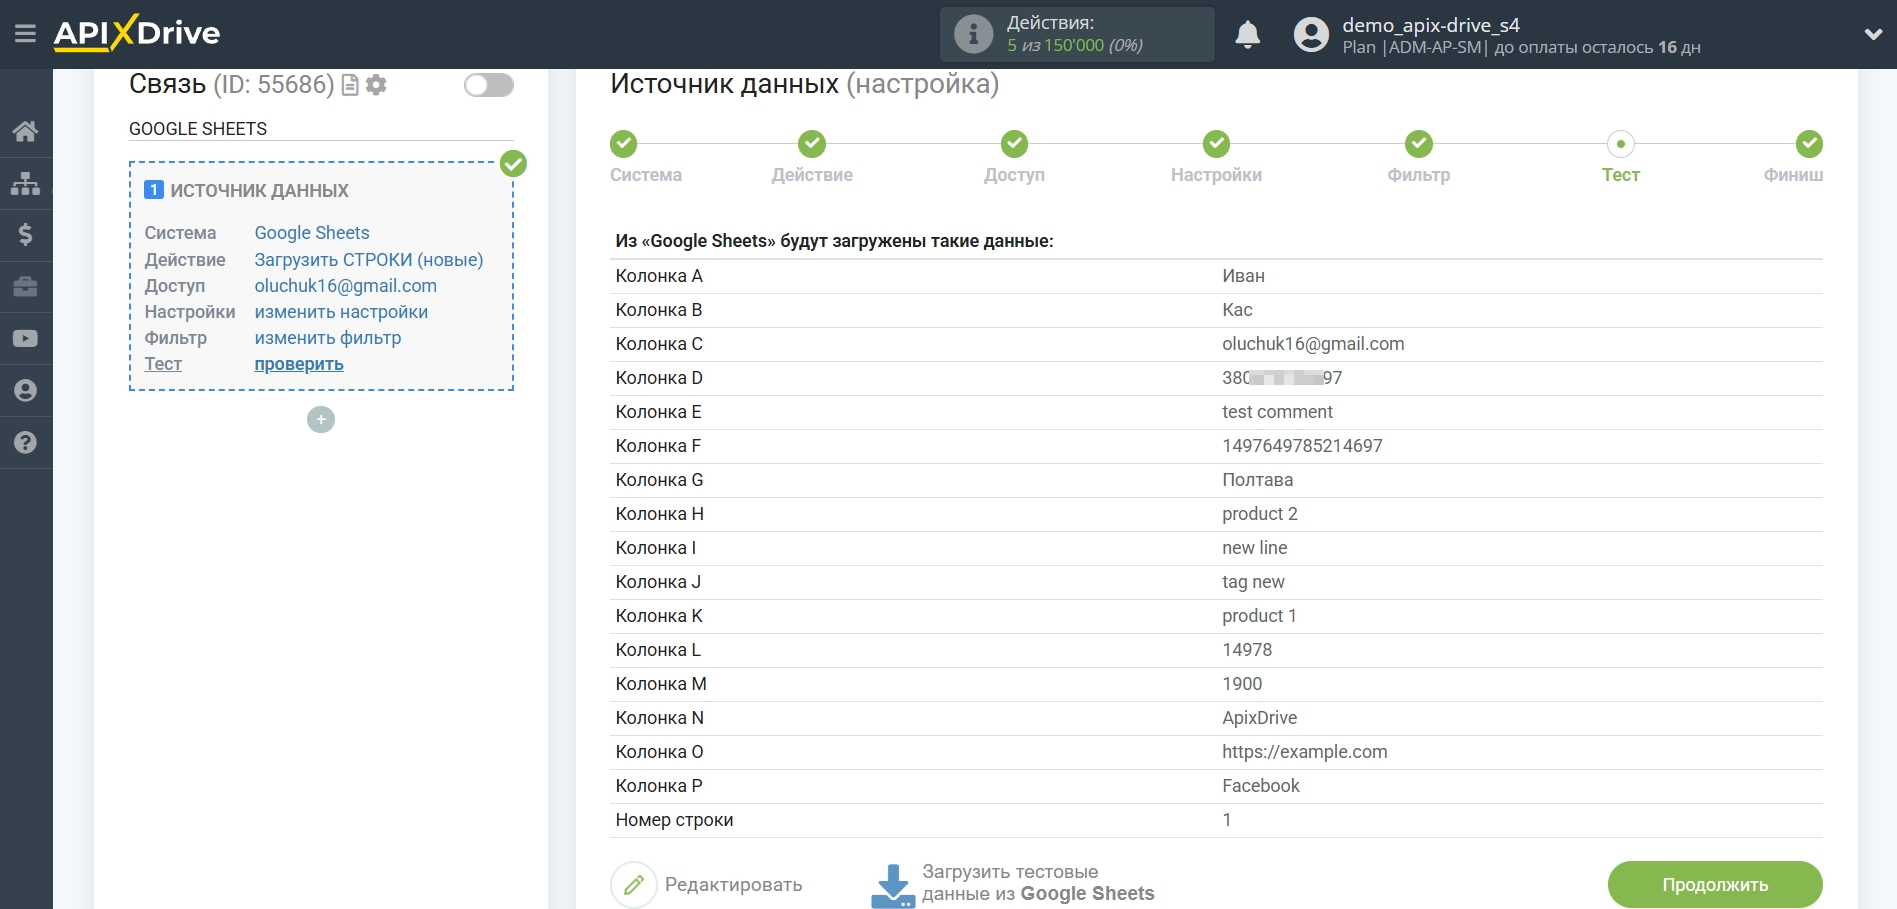Image resolution: width=1897 pixels, height=909 pixels.
Task: Go to the Фильтр step
Action: (x=1418, y=158)
